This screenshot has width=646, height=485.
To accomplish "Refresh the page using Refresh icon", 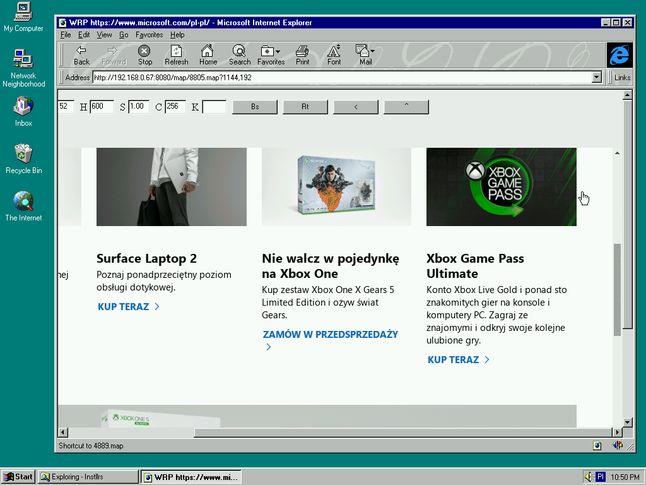I will pos(176,55).
